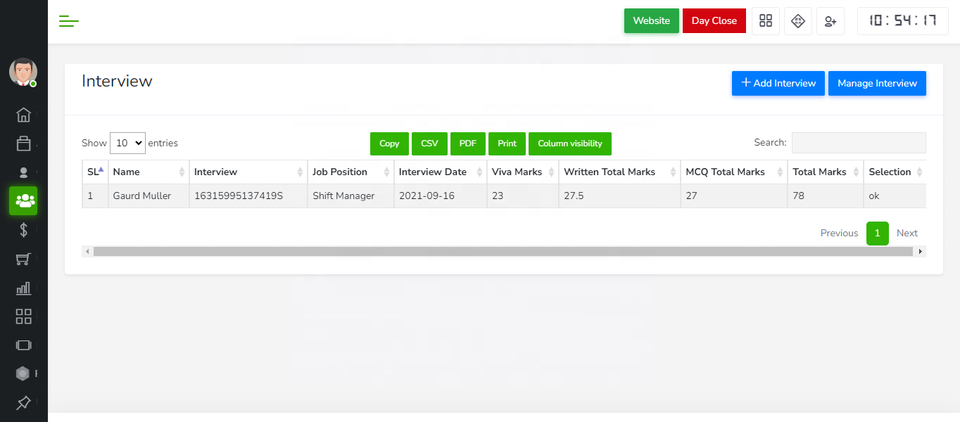
Task: Click the pin icon in sidebar
Action: (24, 403)
